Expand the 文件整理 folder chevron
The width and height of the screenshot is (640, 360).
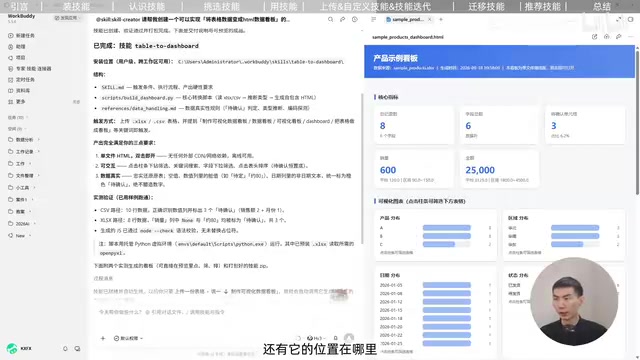click(39, 176)
